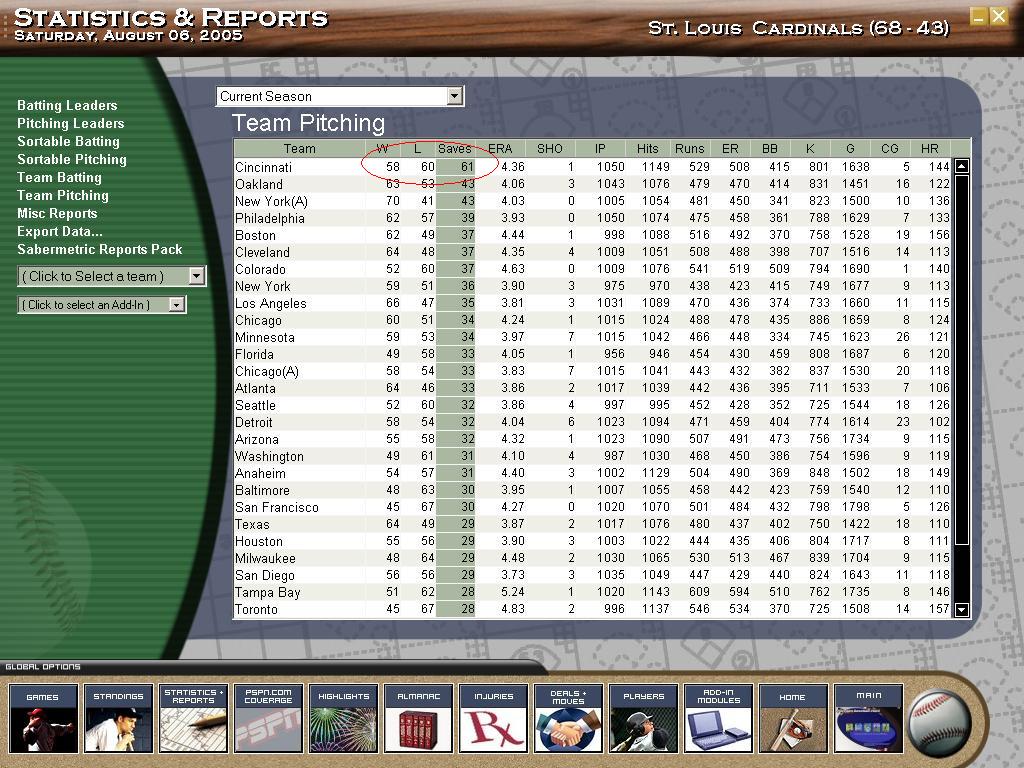
Task: Sort table by HR column header
Action: click(930, 148)
